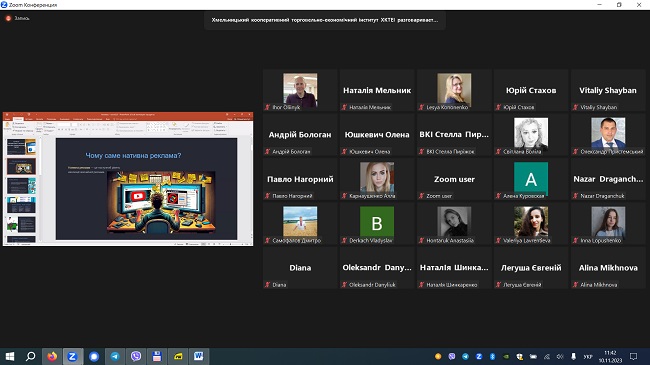Select Ihor Oliinyk's video tile photo
The height and width of the screenshot is (365, 650).
[x=300, y=89]
